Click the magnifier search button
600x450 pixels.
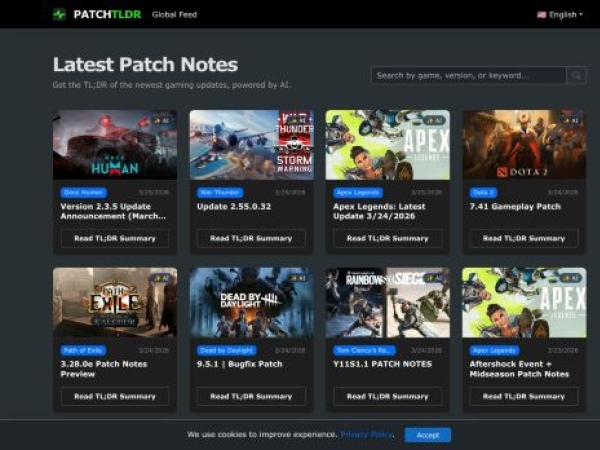(576, 75)
